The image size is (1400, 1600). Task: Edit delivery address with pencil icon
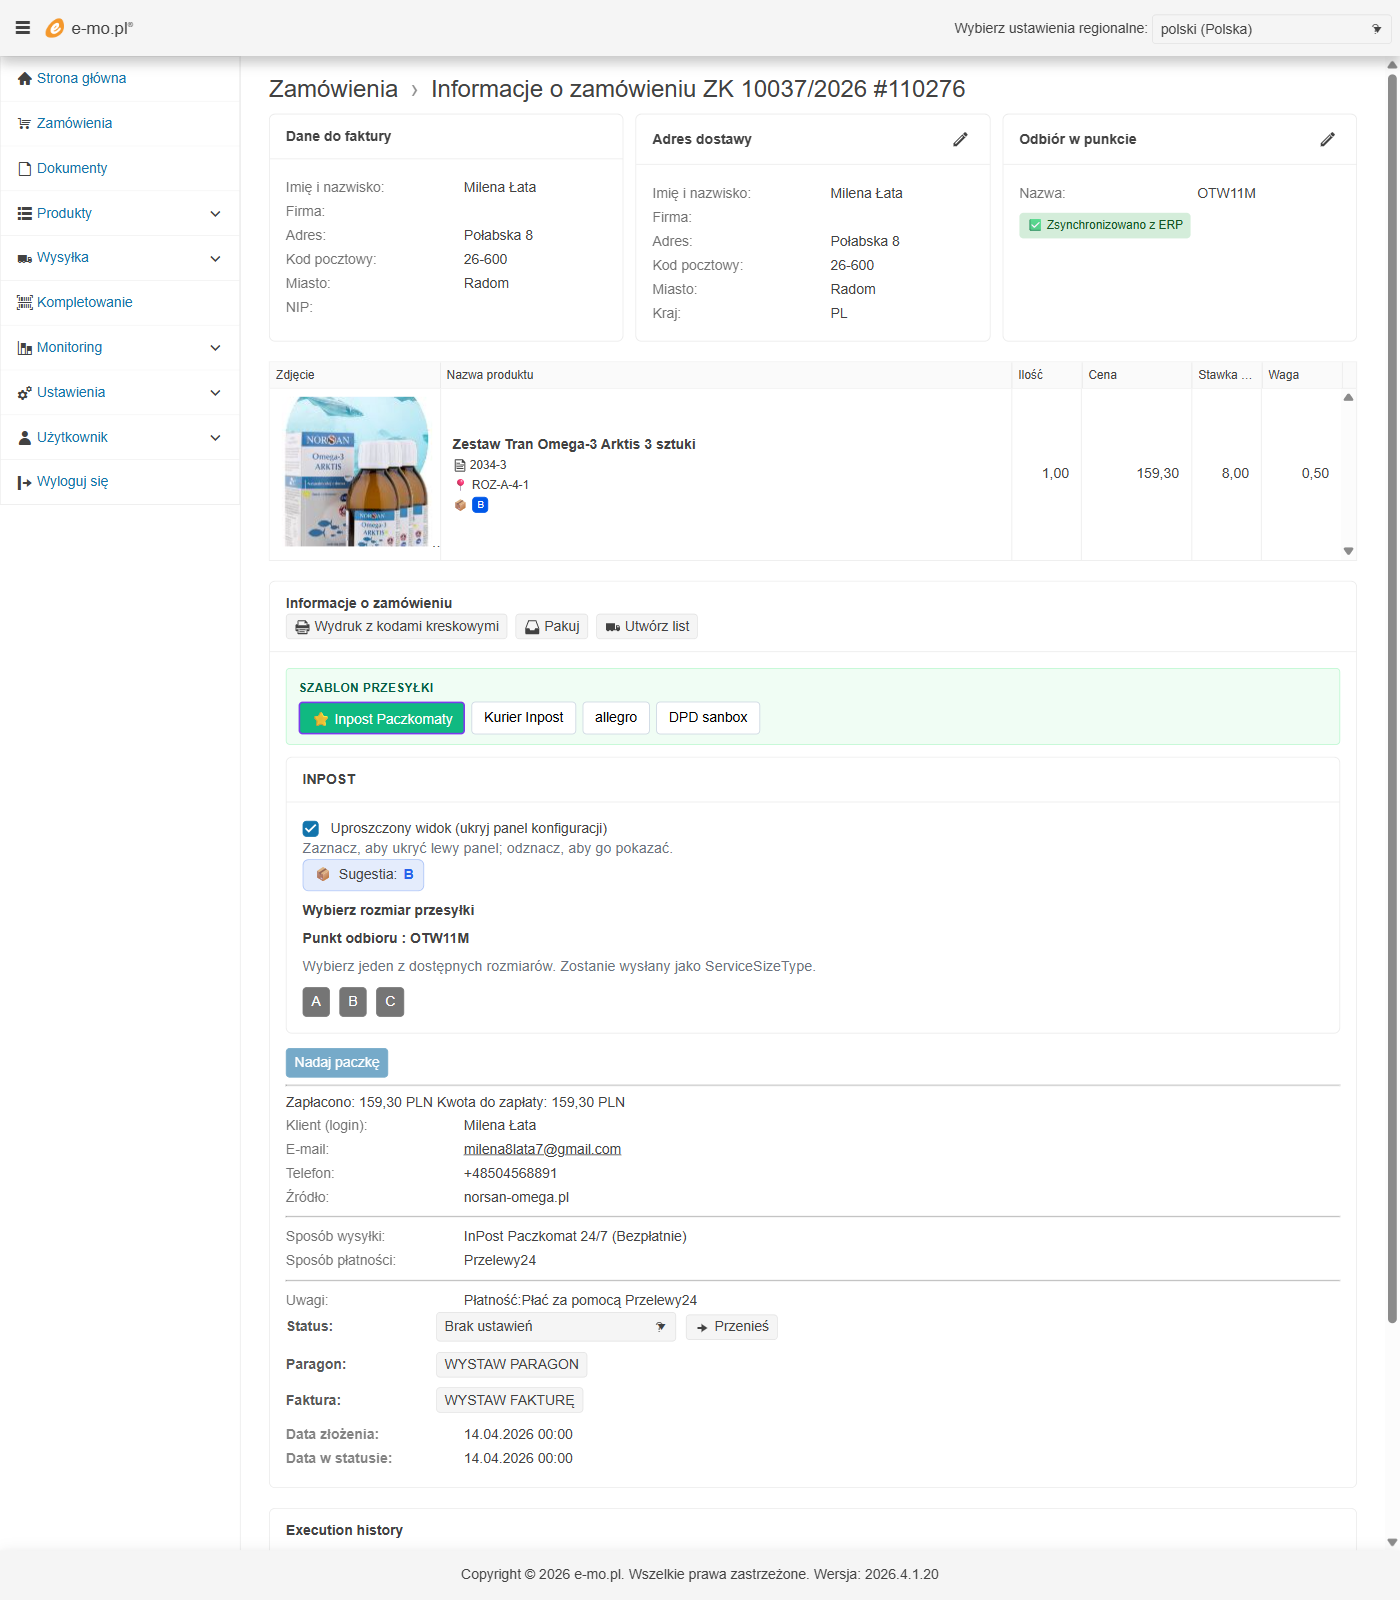click(960, 139)
